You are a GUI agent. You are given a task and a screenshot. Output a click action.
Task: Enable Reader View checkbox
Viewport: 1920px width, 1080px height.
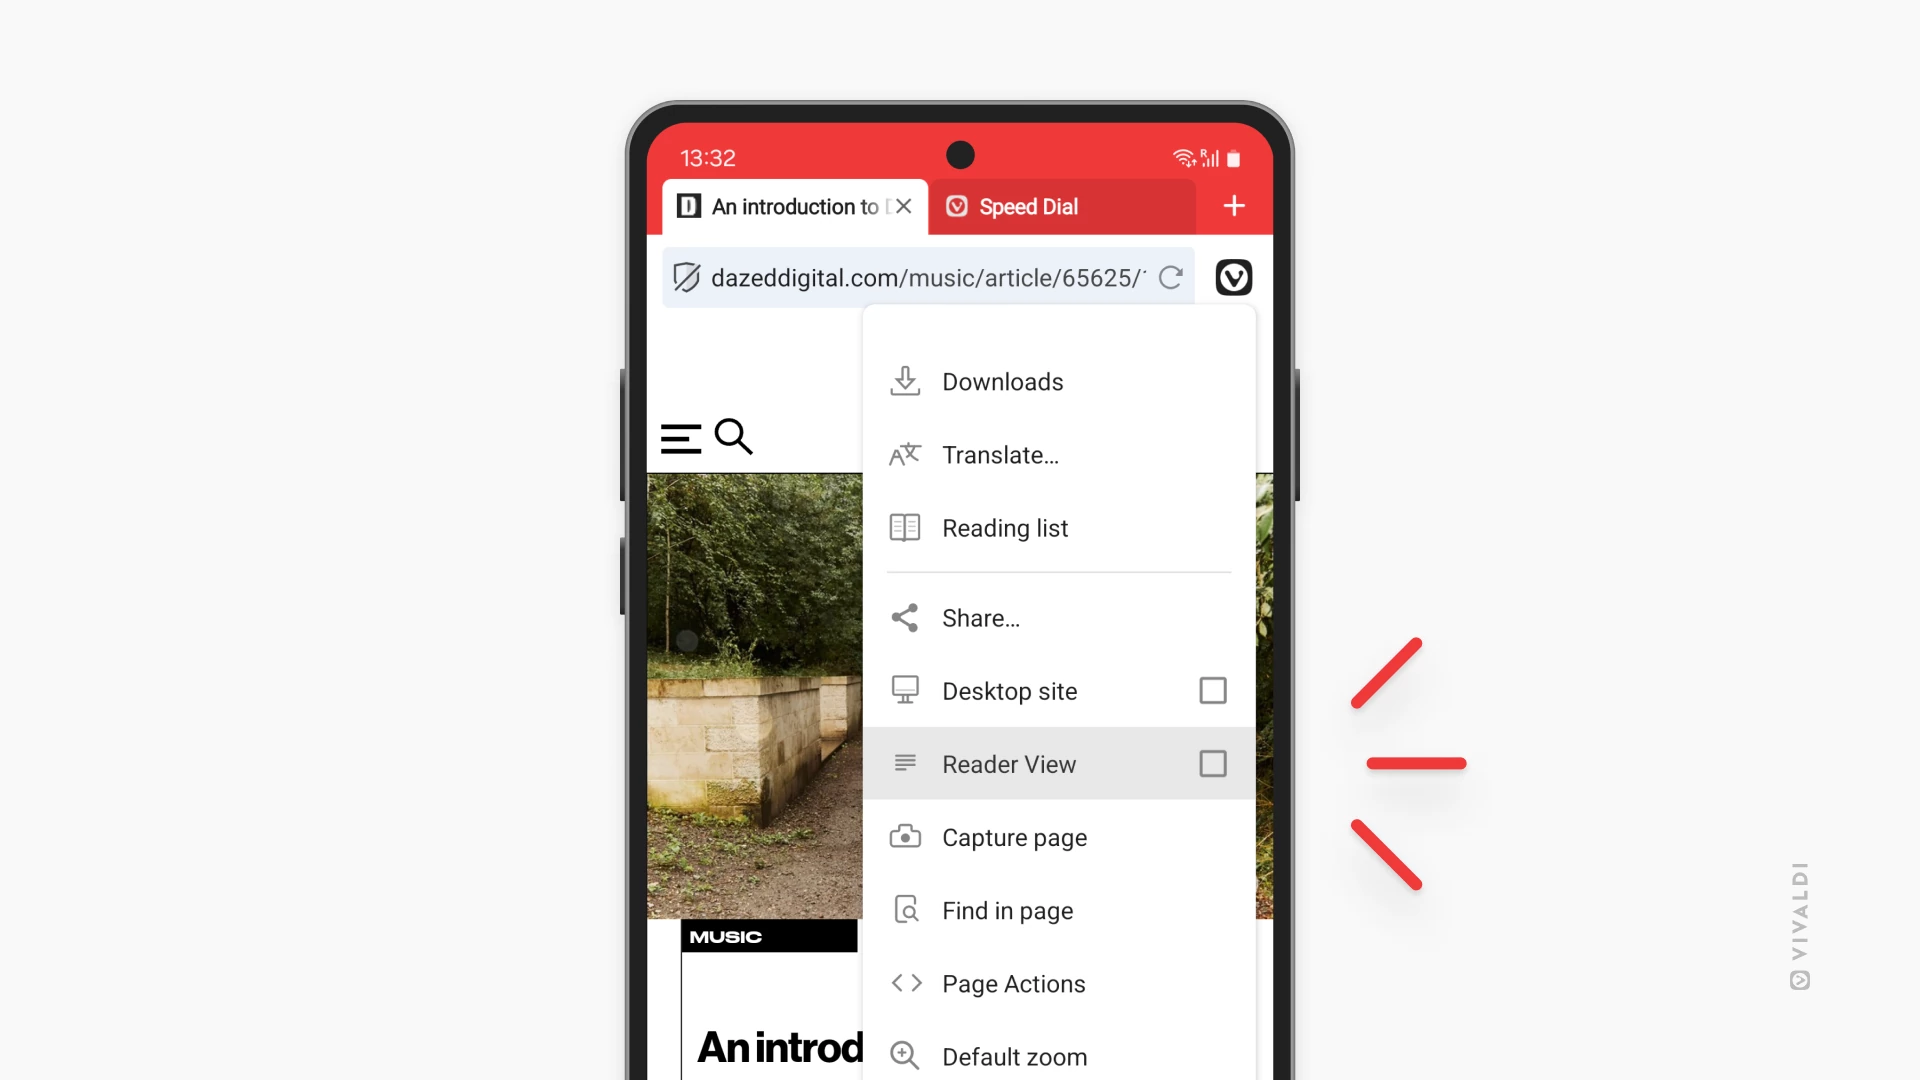tap(1211, 764)
